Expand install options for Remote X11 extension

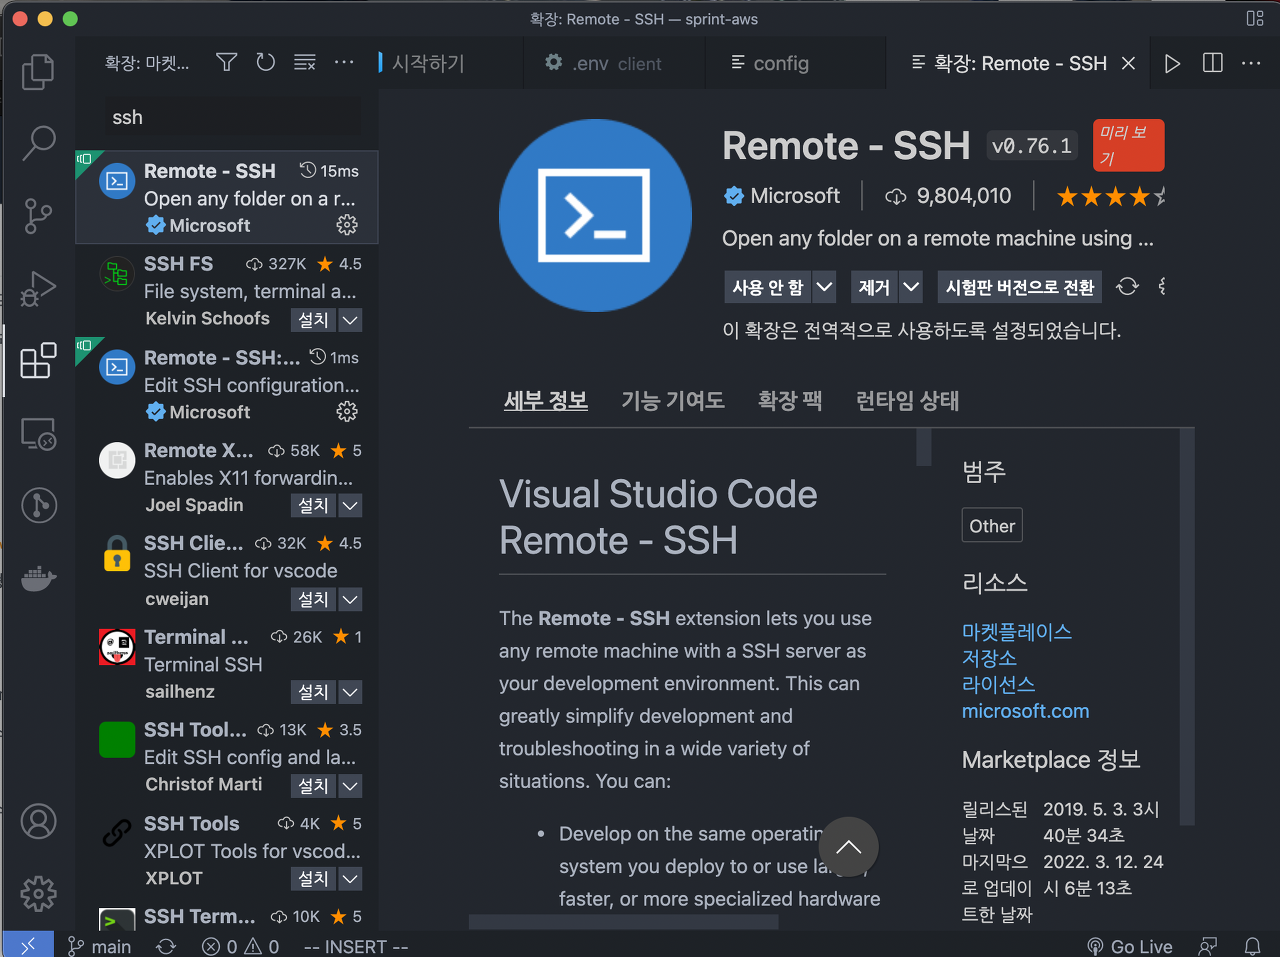(x=350, y=506)
